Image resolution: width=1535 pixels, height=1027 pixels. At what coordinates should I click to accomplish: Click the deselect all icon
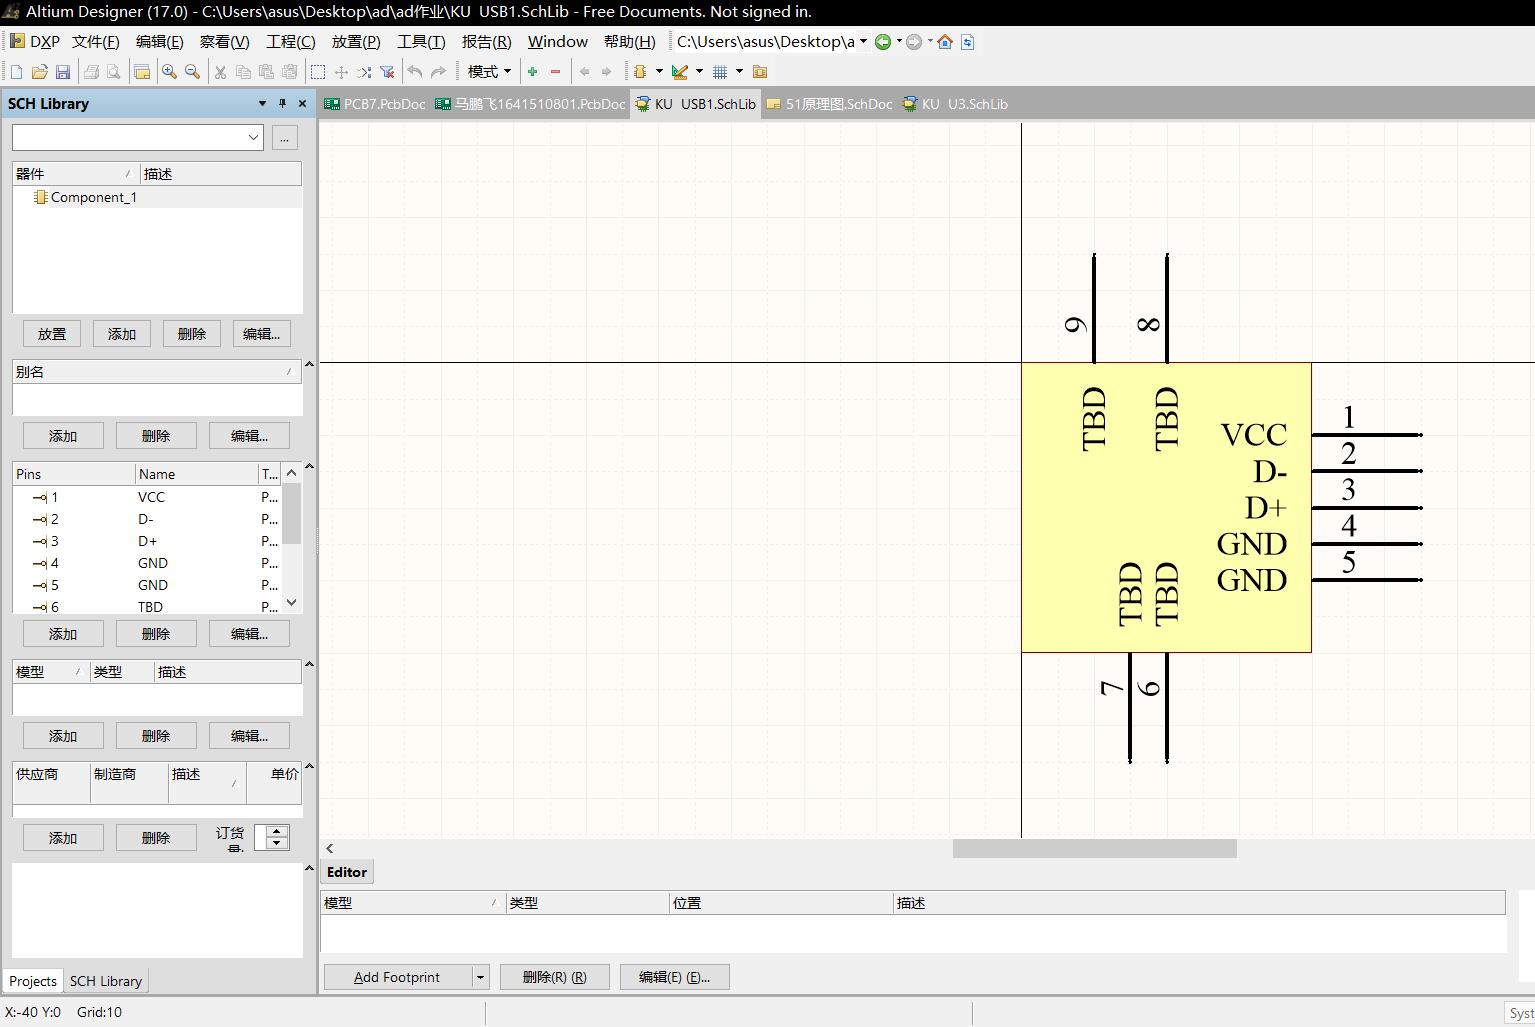pyautogui.click(x=364, y=72)
